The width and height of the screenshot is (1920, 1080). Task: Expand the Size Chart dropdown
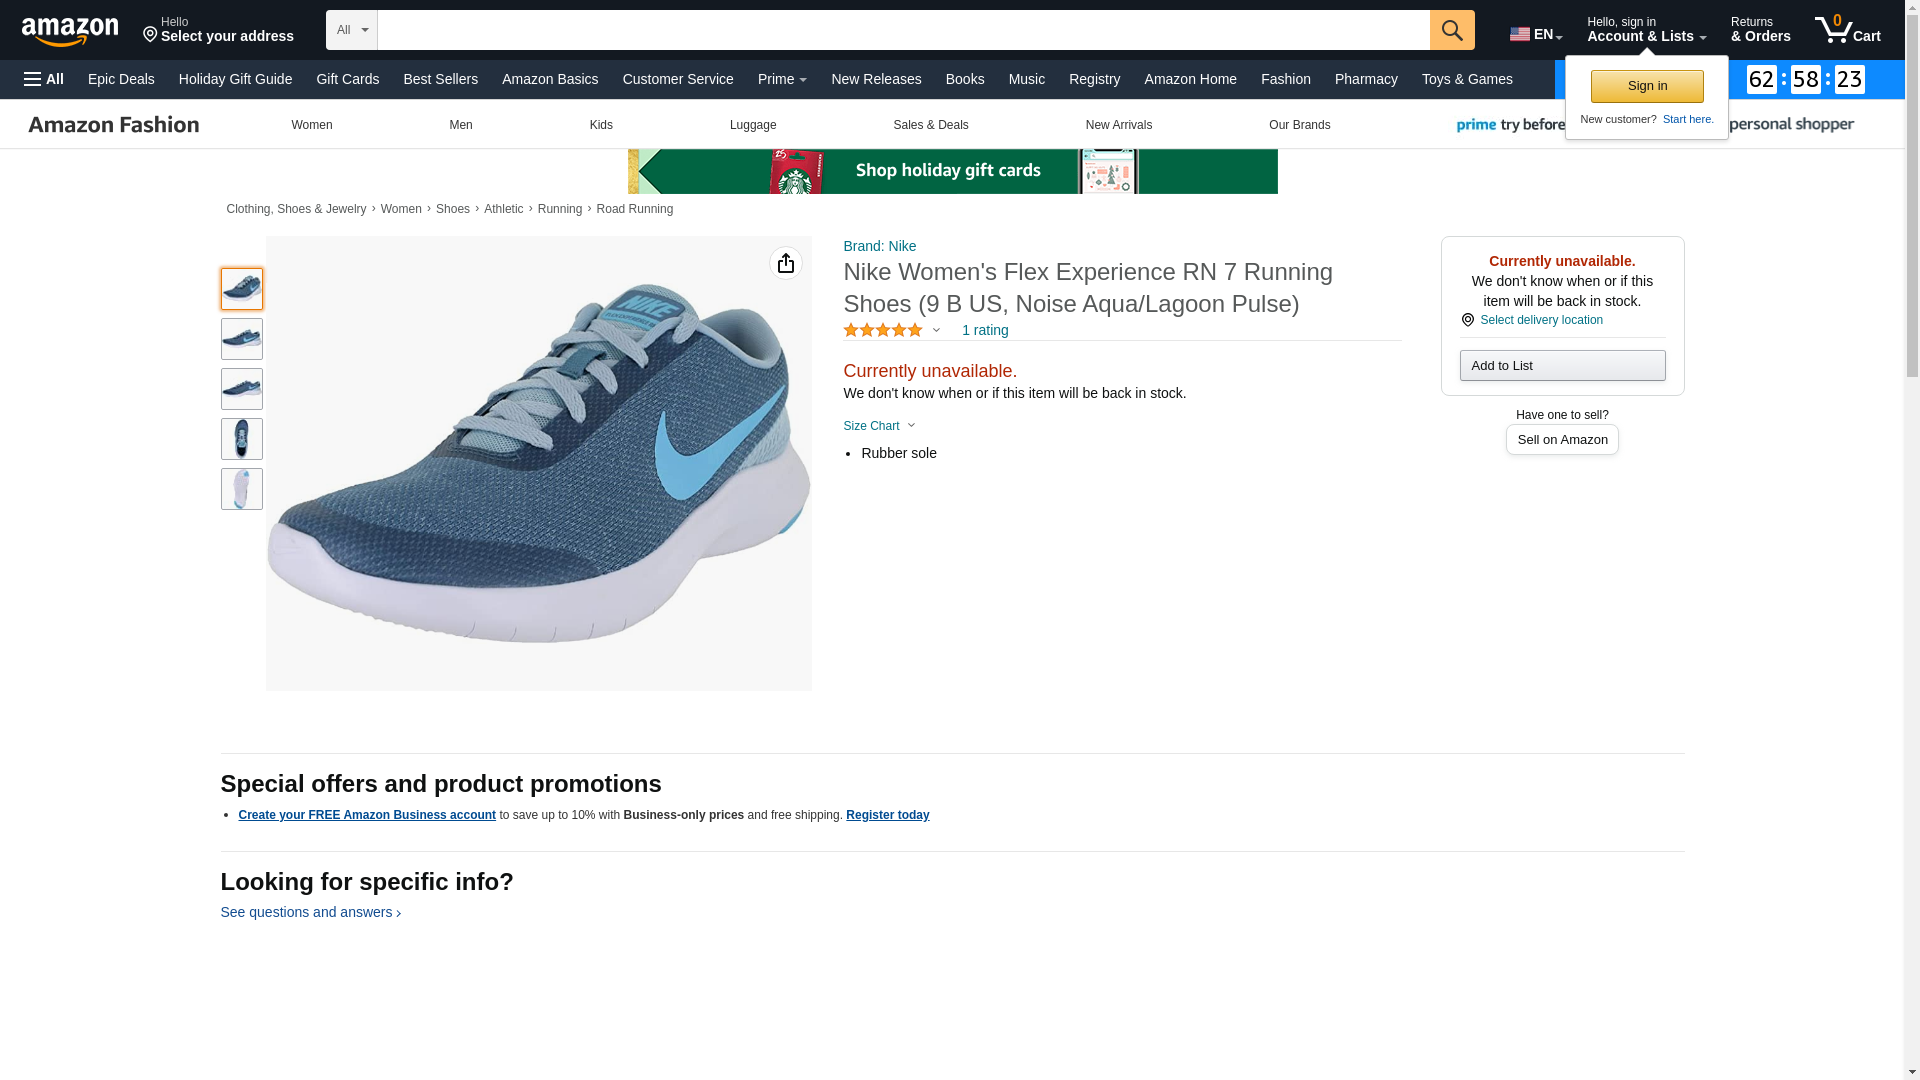point(879,426)
